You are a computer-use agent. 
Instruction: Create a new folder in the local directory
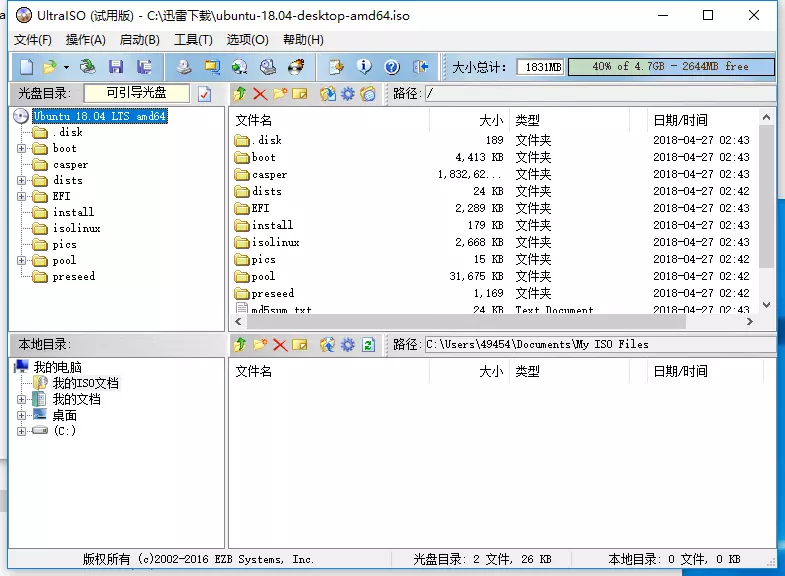[x=260, y=344]
